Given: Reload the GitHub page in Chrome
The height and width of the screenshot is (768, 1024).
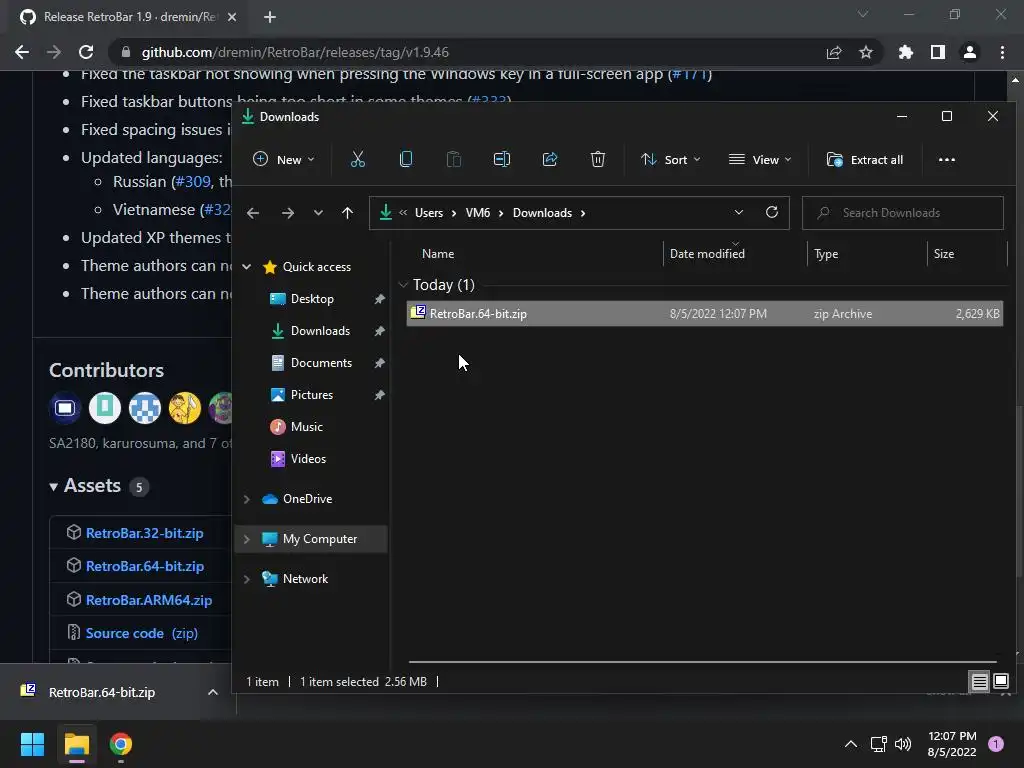Looking at the screenshot, I should (x=86, y=52).
